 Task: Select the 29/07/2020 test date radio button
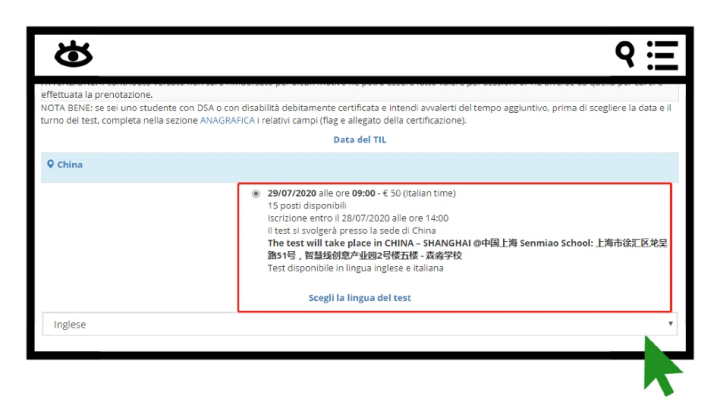click(x=256, y=193)
